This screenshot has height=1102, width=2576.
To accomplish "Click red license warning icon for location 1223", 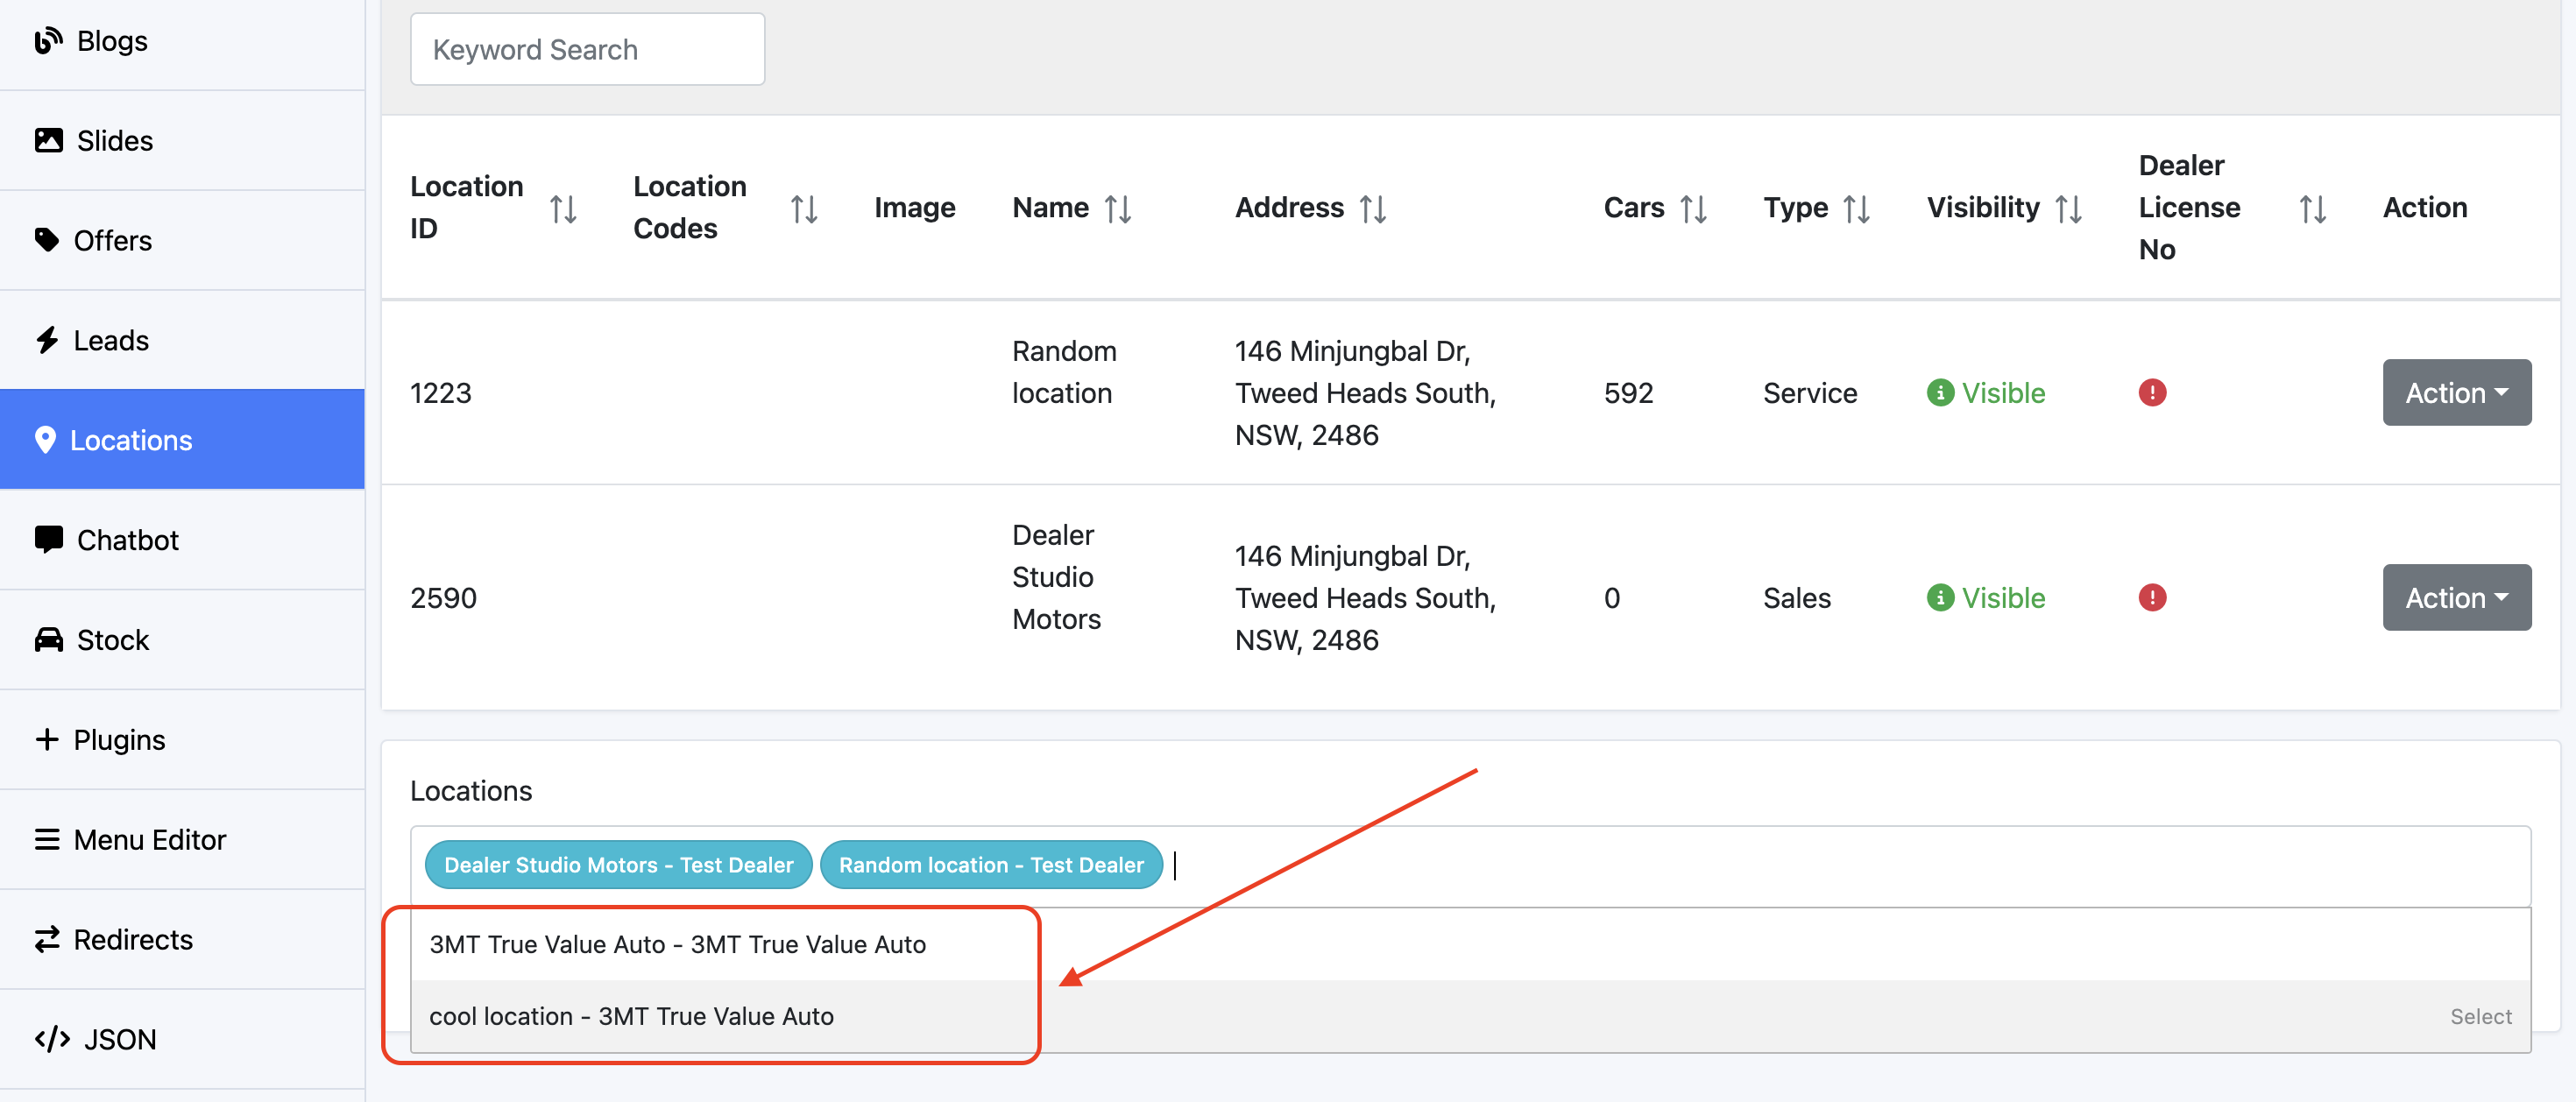I will tap(2151, 393).
